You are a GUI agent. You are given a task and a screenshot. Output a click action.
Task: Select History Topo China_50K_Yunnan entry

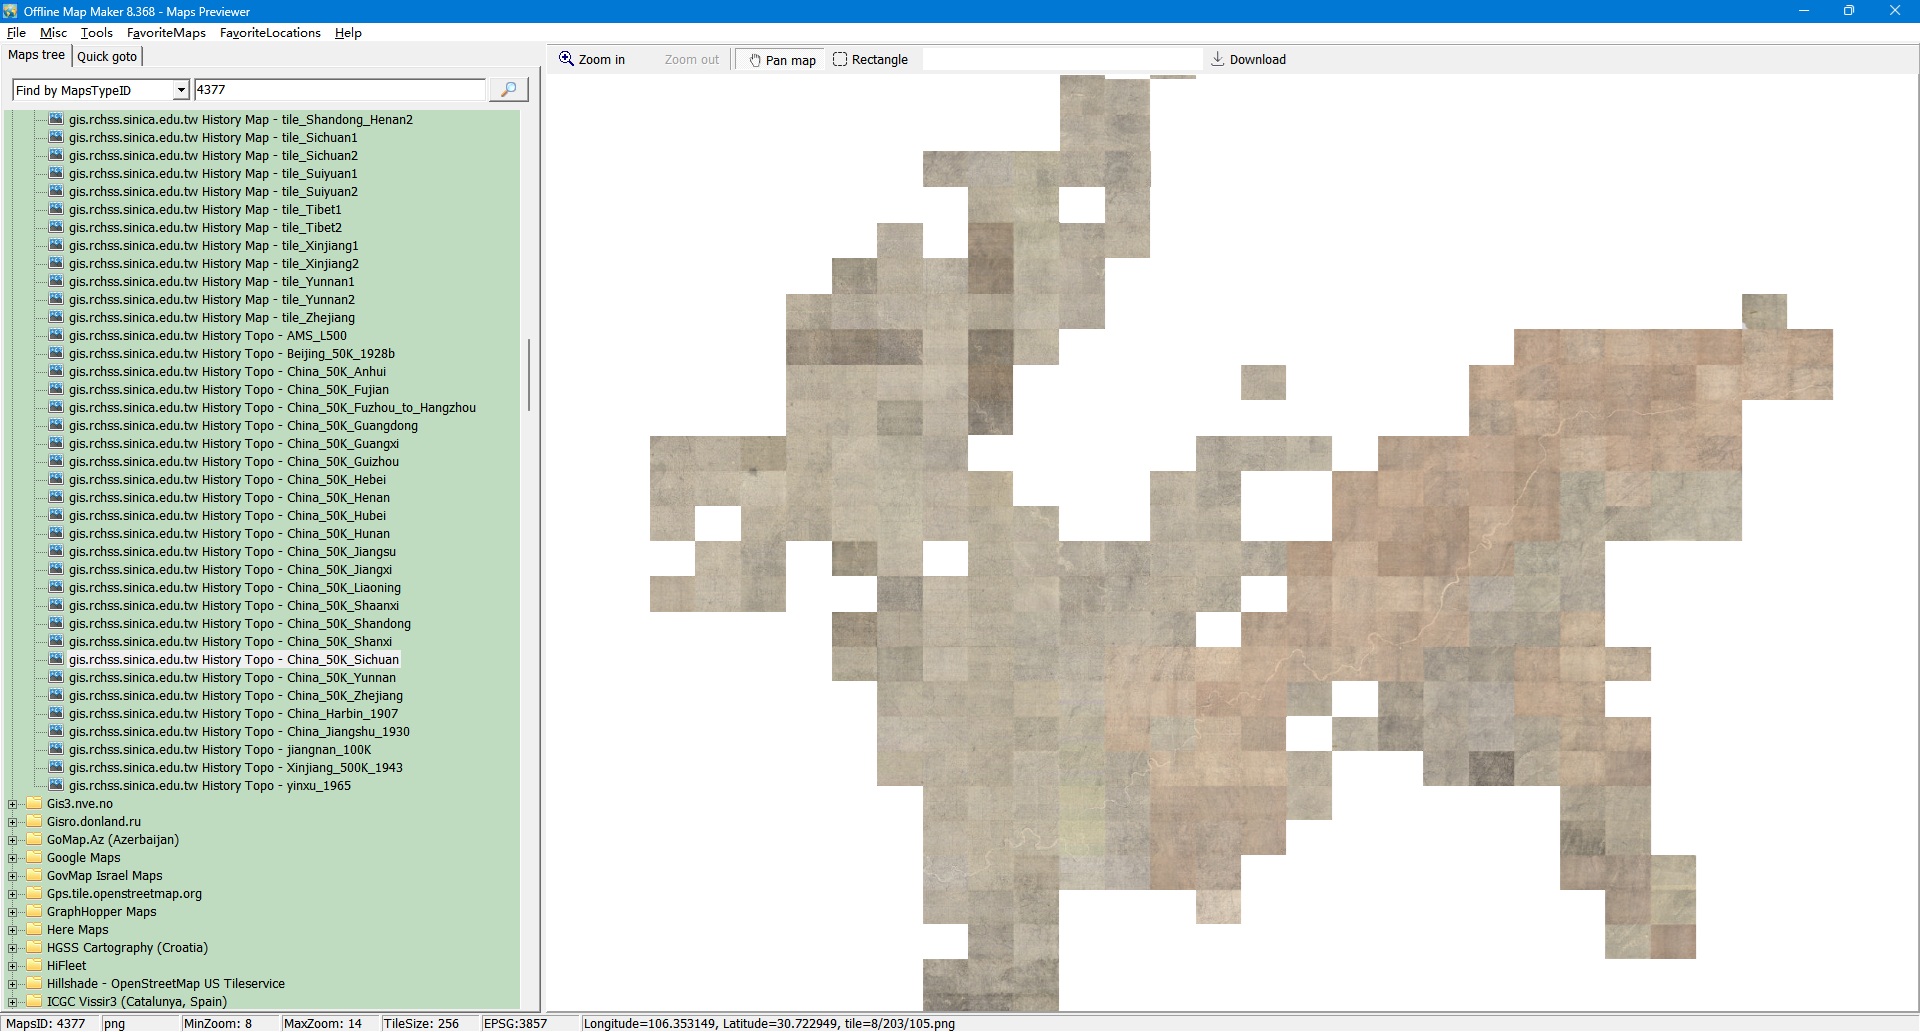point(231,678)
